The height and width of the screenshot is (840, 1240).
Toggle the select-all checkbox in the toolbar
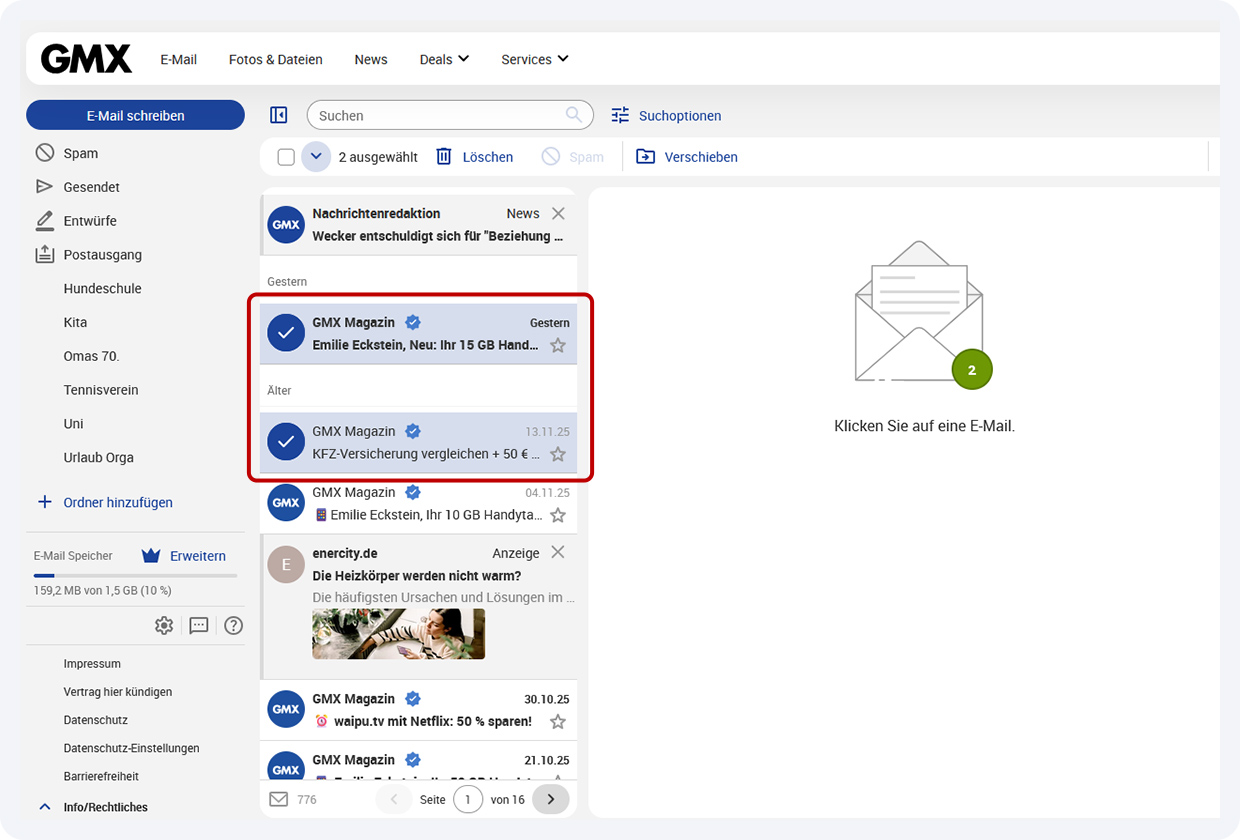[285, 156]
